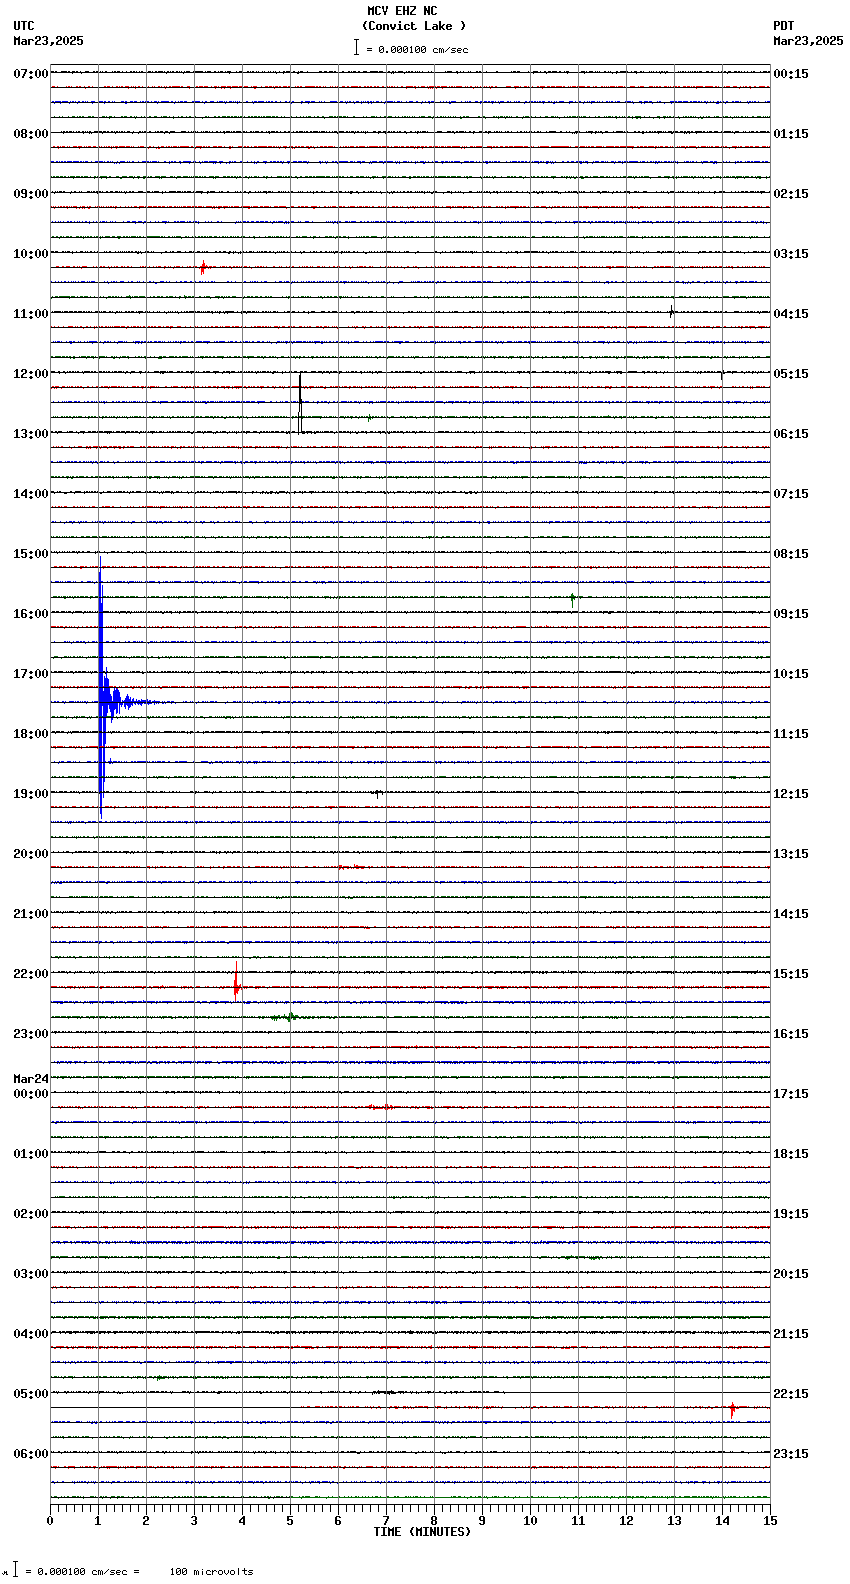The image size is (850, 1584).
Task: Click the 10:00 UTC time label
Action: pyautogui.click(x=31, y=254)
